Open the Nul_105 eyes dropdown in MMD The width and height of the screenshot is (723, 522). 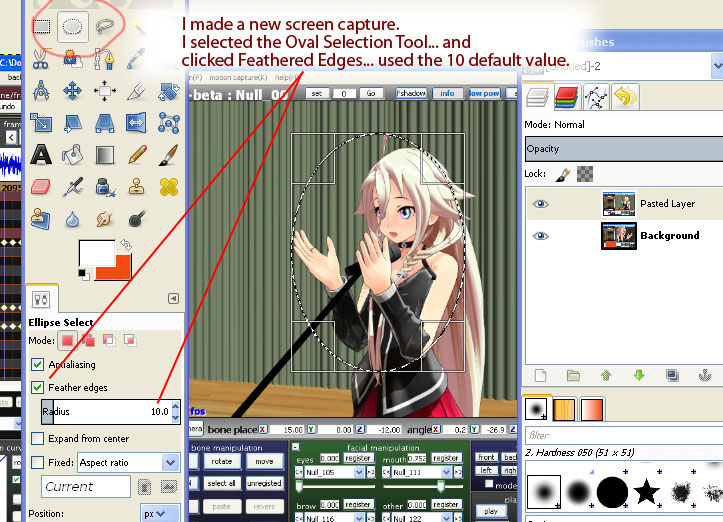(359, 472)
